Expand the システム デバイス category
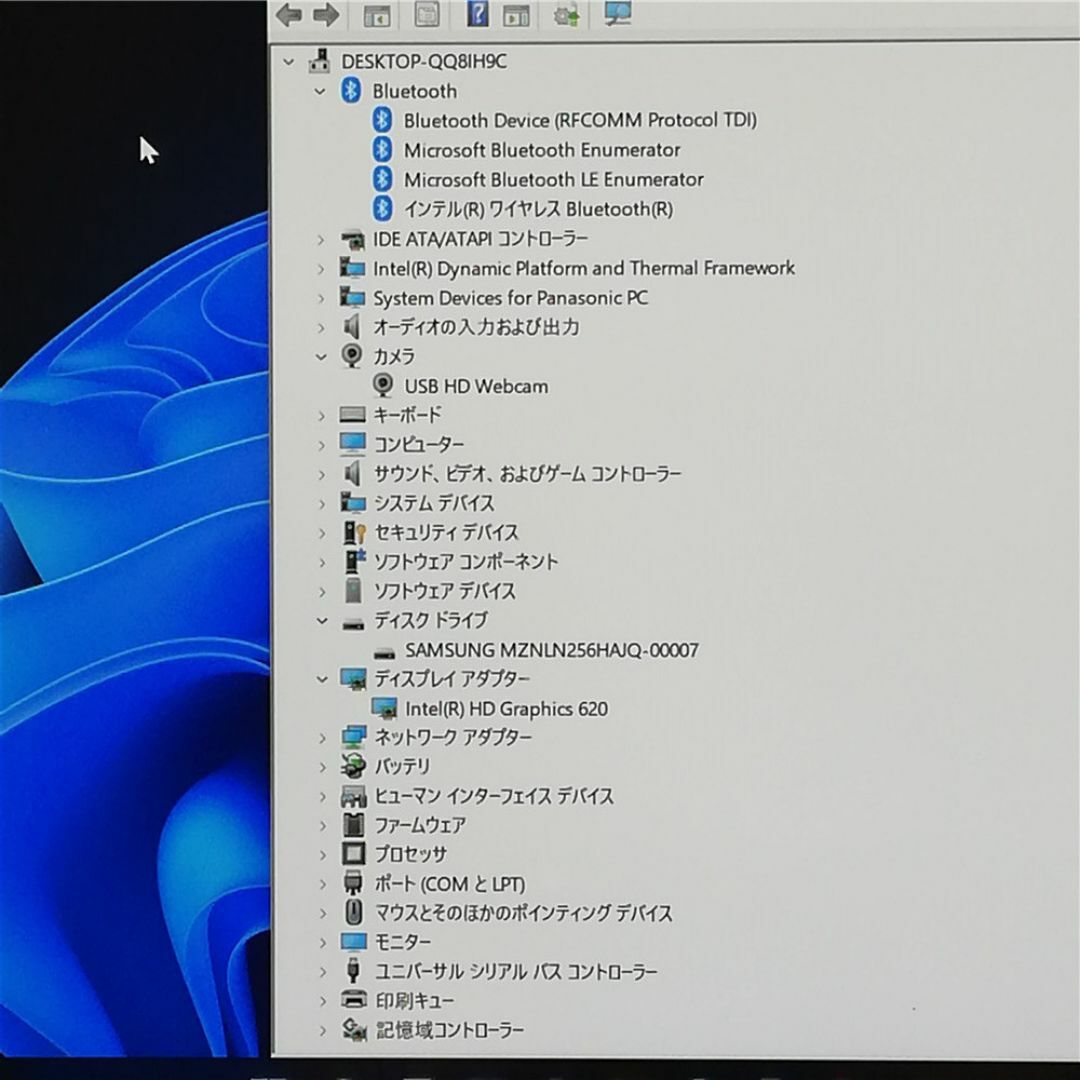This screenshot has width=1080, height=1080. pyautogui.click(x=321, y=504)
